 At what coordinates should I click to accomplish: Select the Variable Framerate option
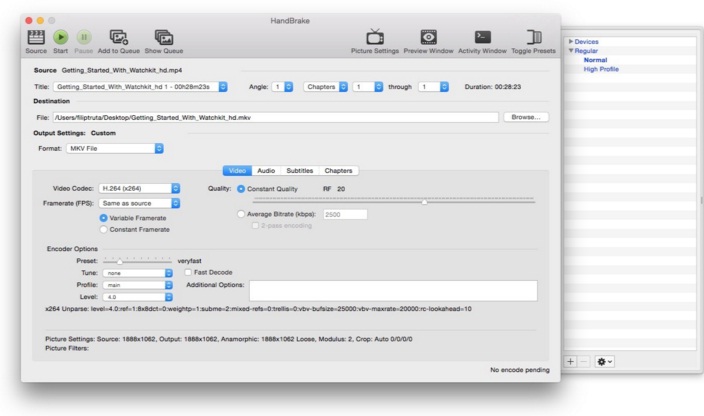coord(103,218)
